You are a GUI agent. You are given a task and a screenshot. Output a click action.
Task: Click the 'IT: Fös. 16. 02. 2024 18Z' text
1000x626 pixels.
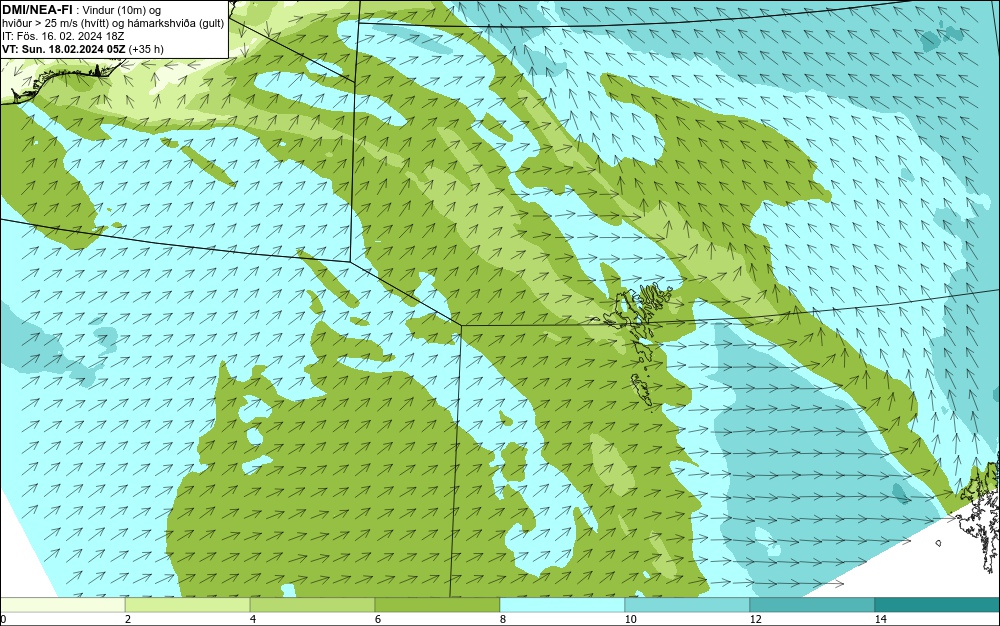coord(63,36)
